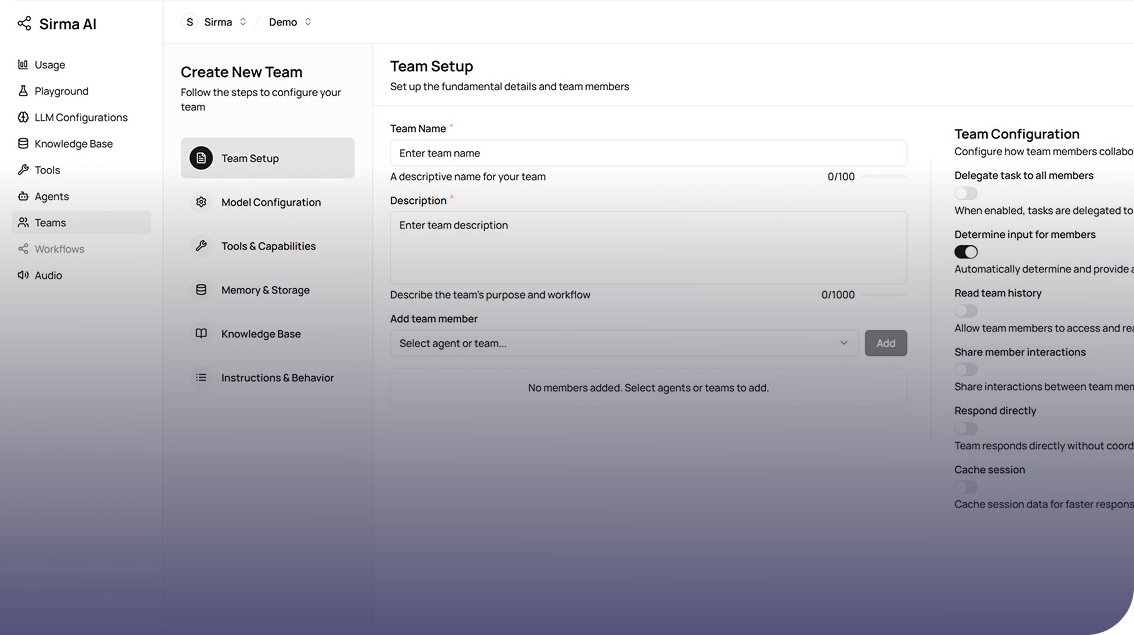The image size is (1134, 635).
Task: Open the Tools & Capabilities step
Action: click(268, 246)
